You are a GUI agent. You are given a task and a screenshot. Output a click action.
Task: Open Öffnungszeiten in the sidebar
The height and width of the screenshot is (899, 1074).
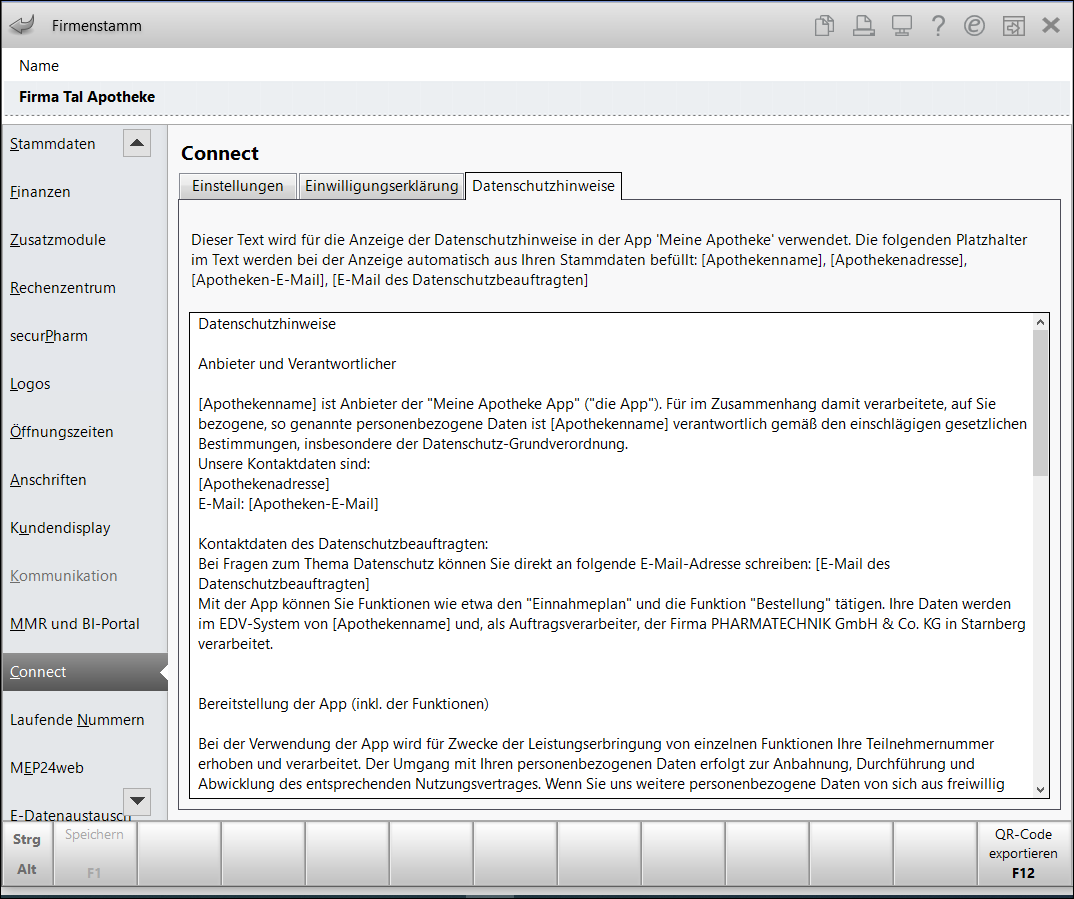pyautogui.click(x=62, y=431)
